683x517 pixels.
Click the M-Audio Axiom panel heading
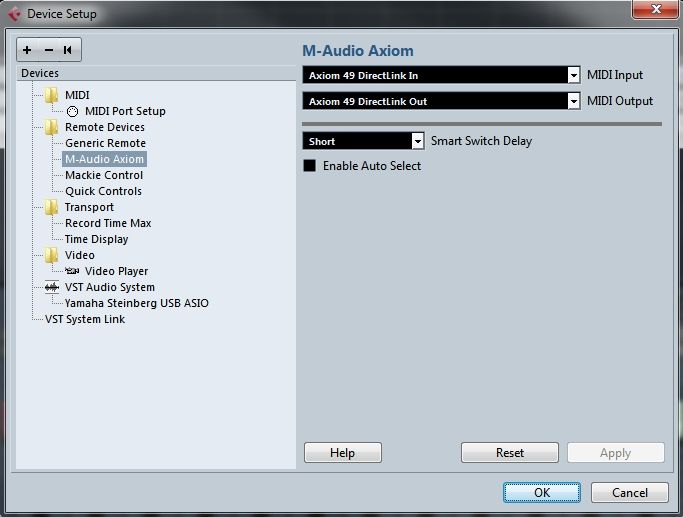[x=358, y=51]
